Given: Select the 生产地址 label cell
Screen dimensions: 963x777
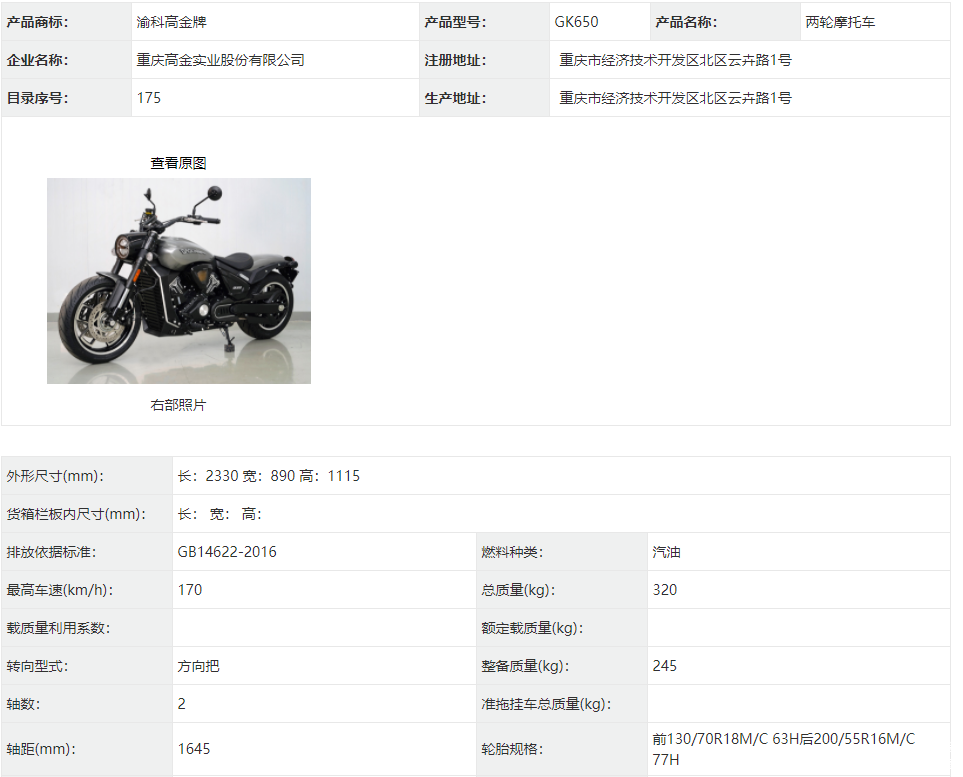Looking at the screenshot, I should (455, 98).
